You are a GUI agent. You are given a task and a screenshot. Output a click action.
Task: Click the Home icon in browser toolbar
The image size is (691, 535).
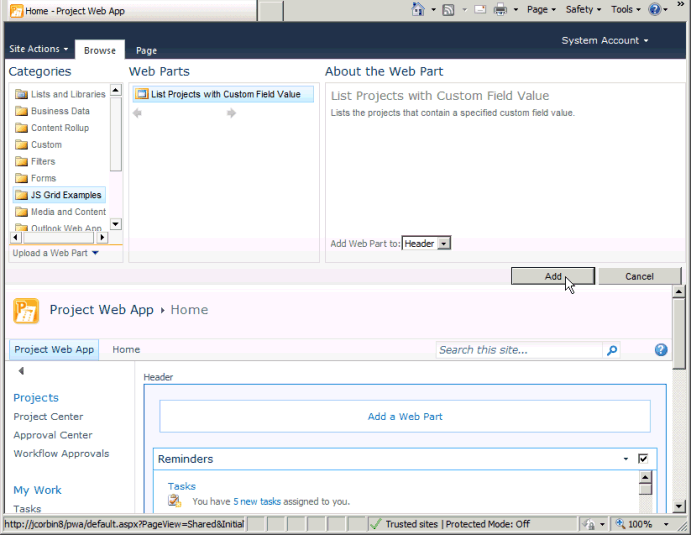tap(418, 9)
